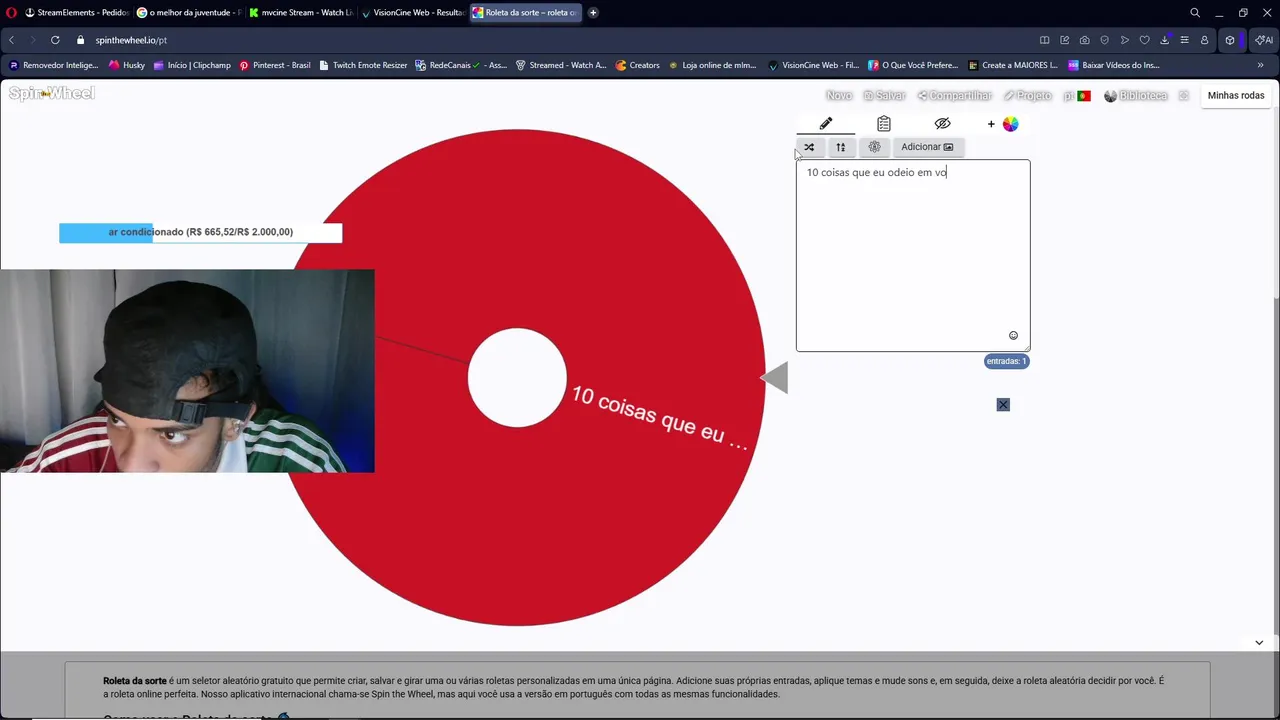Click the browser back arrow
Viewport: 1280px width, 720px height.
11,40
